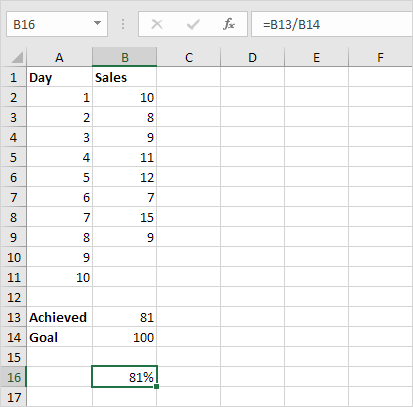Select column A header
The height and width of the screenshot is (407, 413).
point(59,57)
